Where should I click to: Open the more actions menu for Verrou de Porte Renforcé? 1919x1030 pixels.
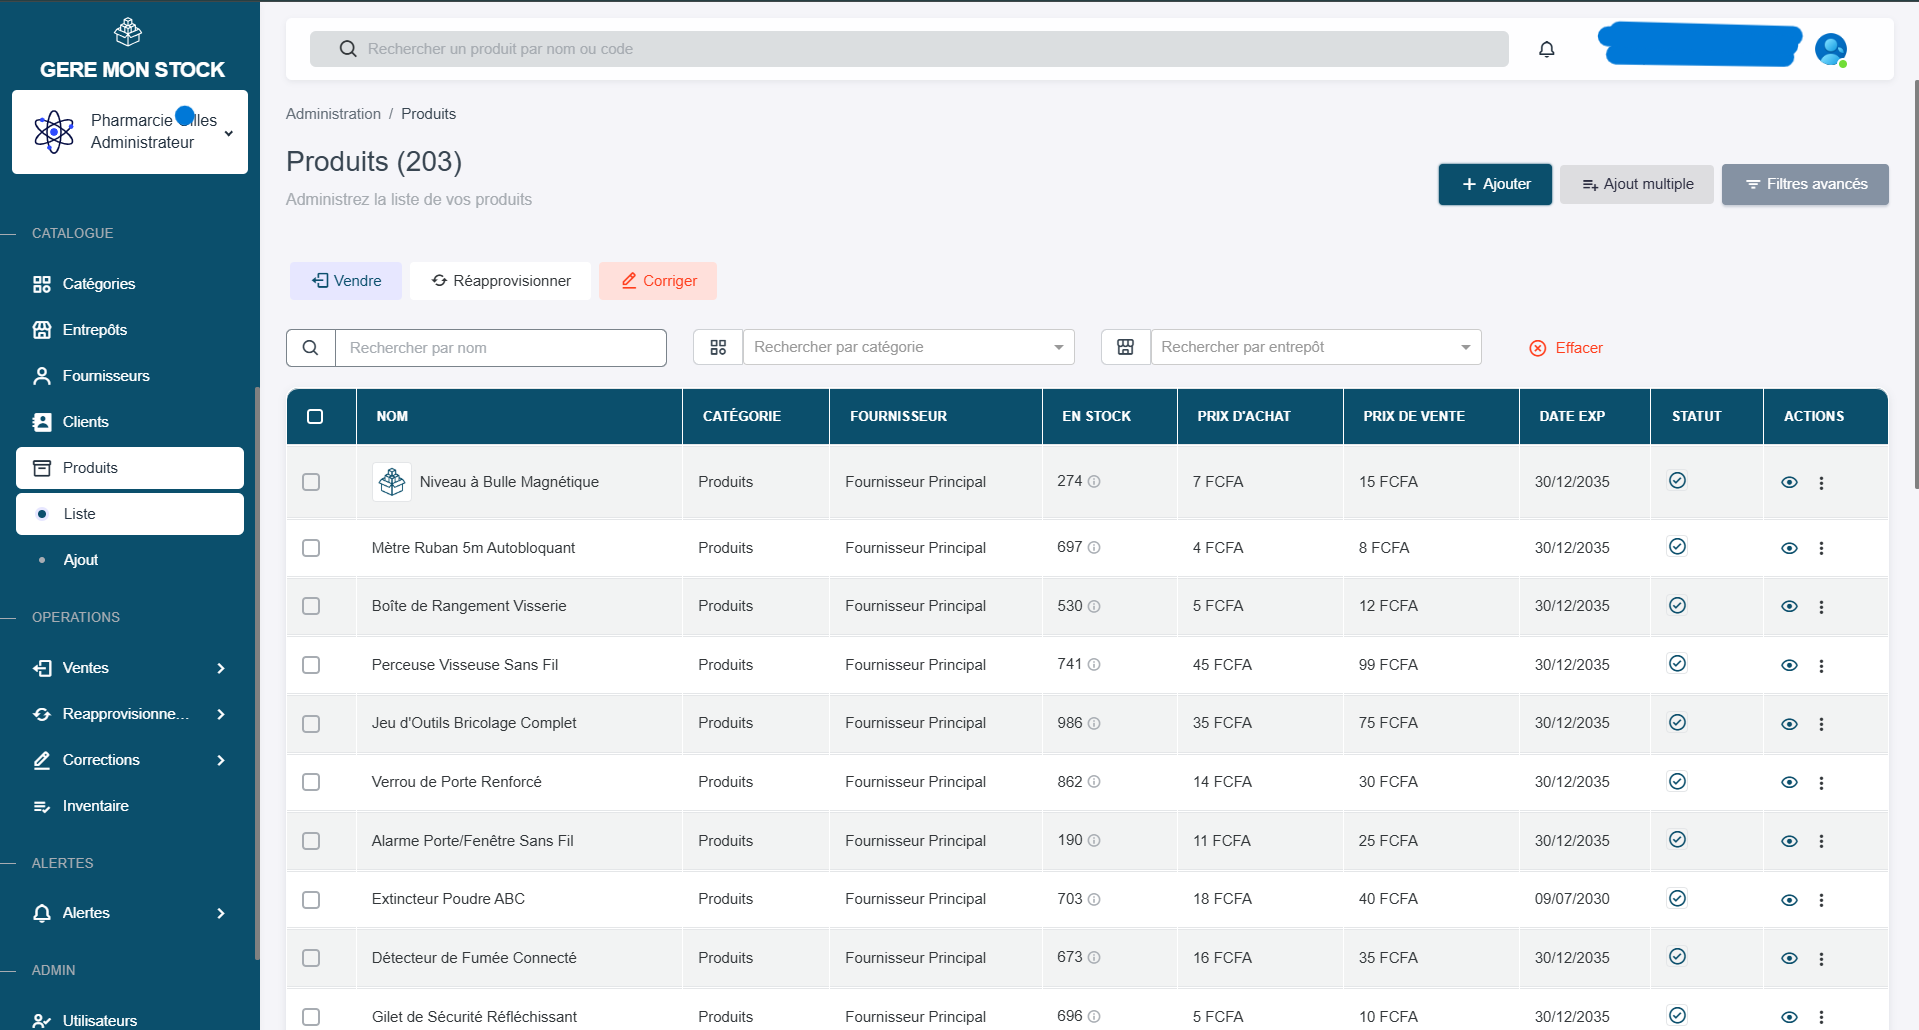click(1821, 783)
